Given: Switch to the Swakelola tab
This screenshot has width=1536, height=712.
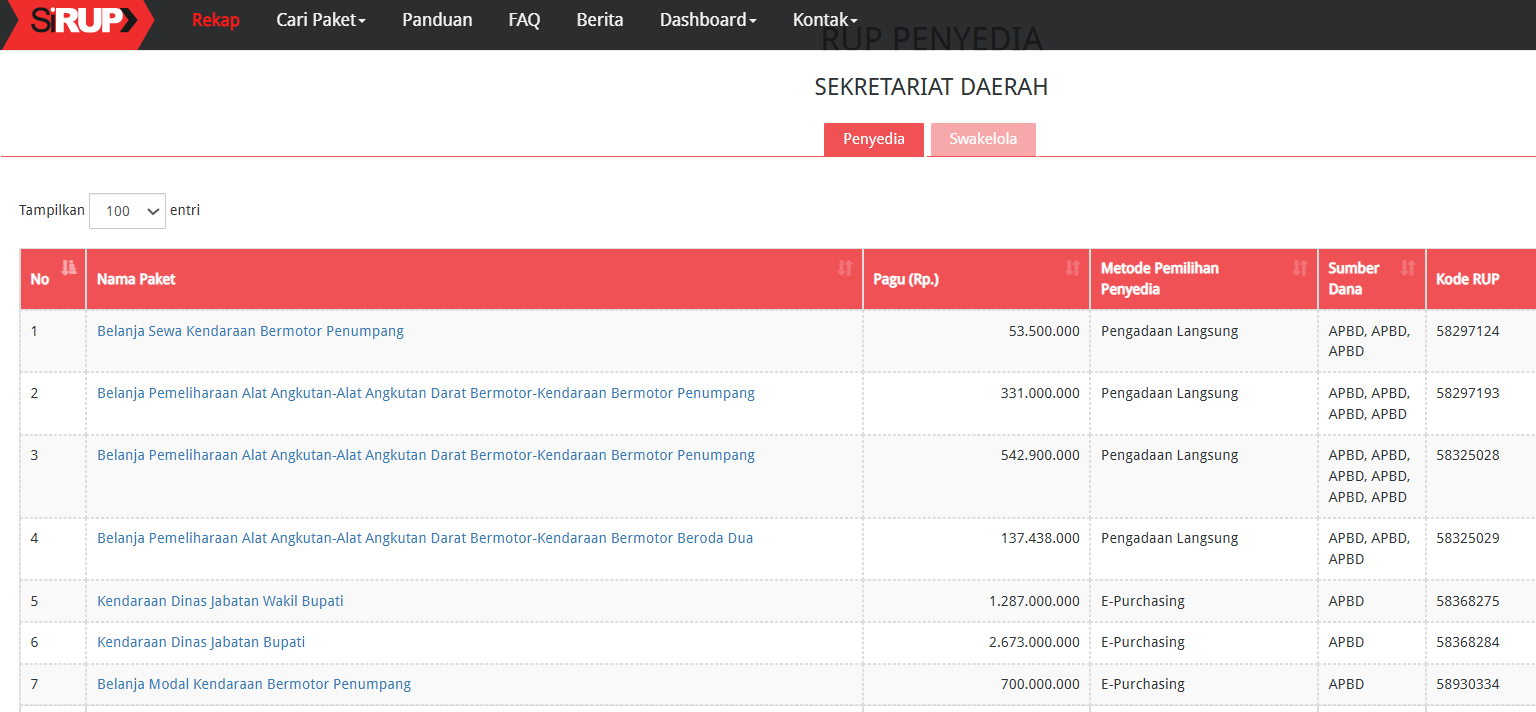Looking at the screenshot, I should click(983, 139).
